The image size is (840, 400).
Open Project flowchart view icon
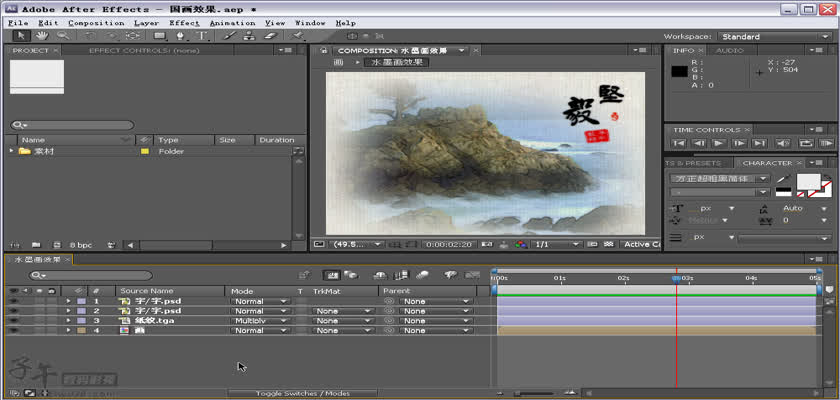(x=298, y=152)
